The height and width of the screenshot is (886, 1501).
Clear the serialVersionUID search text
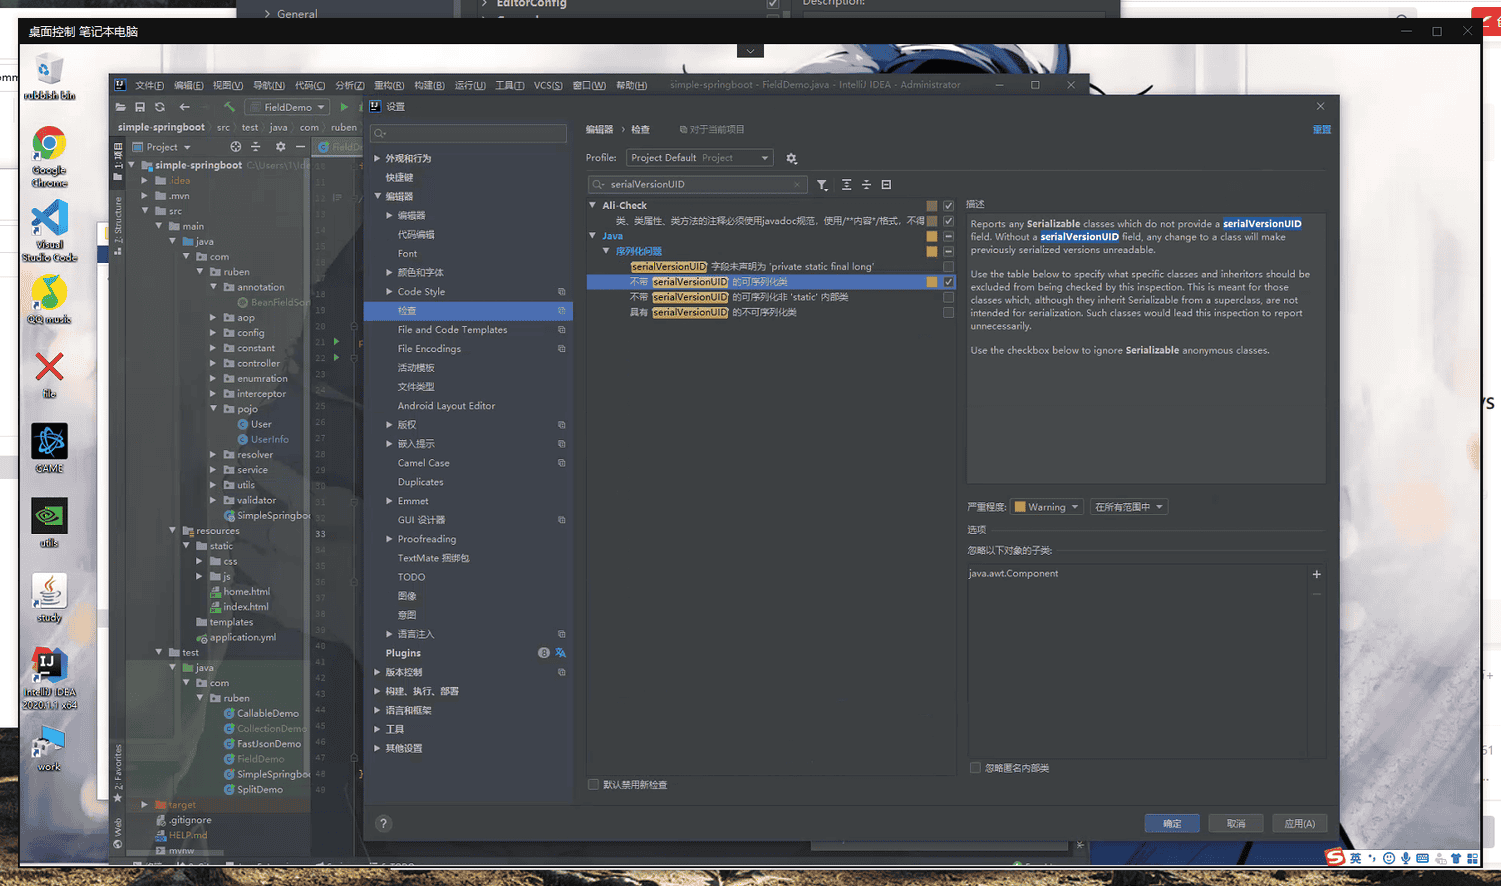pyautogui.click(x=797, y=185)
